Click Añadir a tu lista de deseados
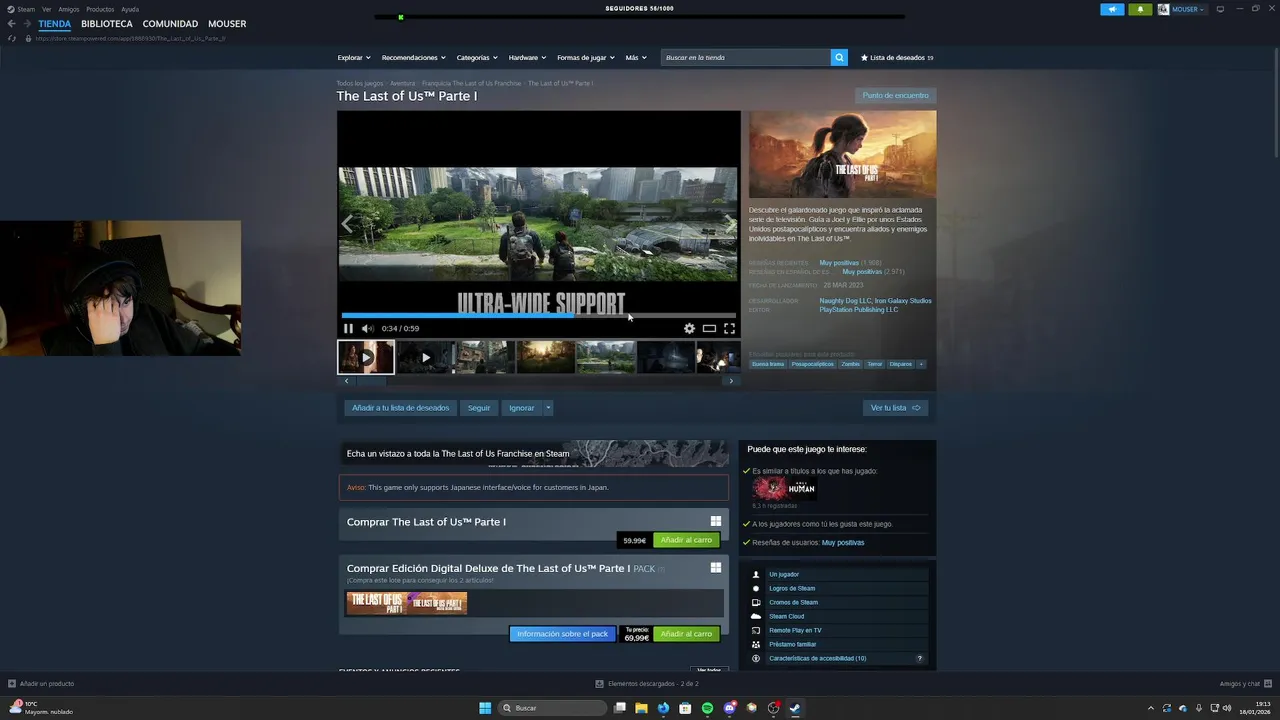 click(x=400, y=408)
